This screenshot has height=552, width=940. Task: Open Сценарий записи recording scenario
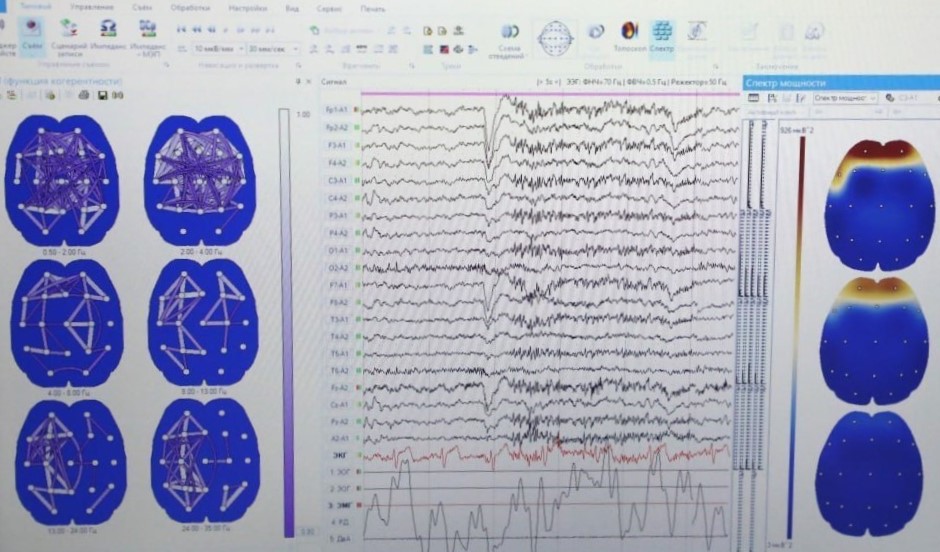70,37
